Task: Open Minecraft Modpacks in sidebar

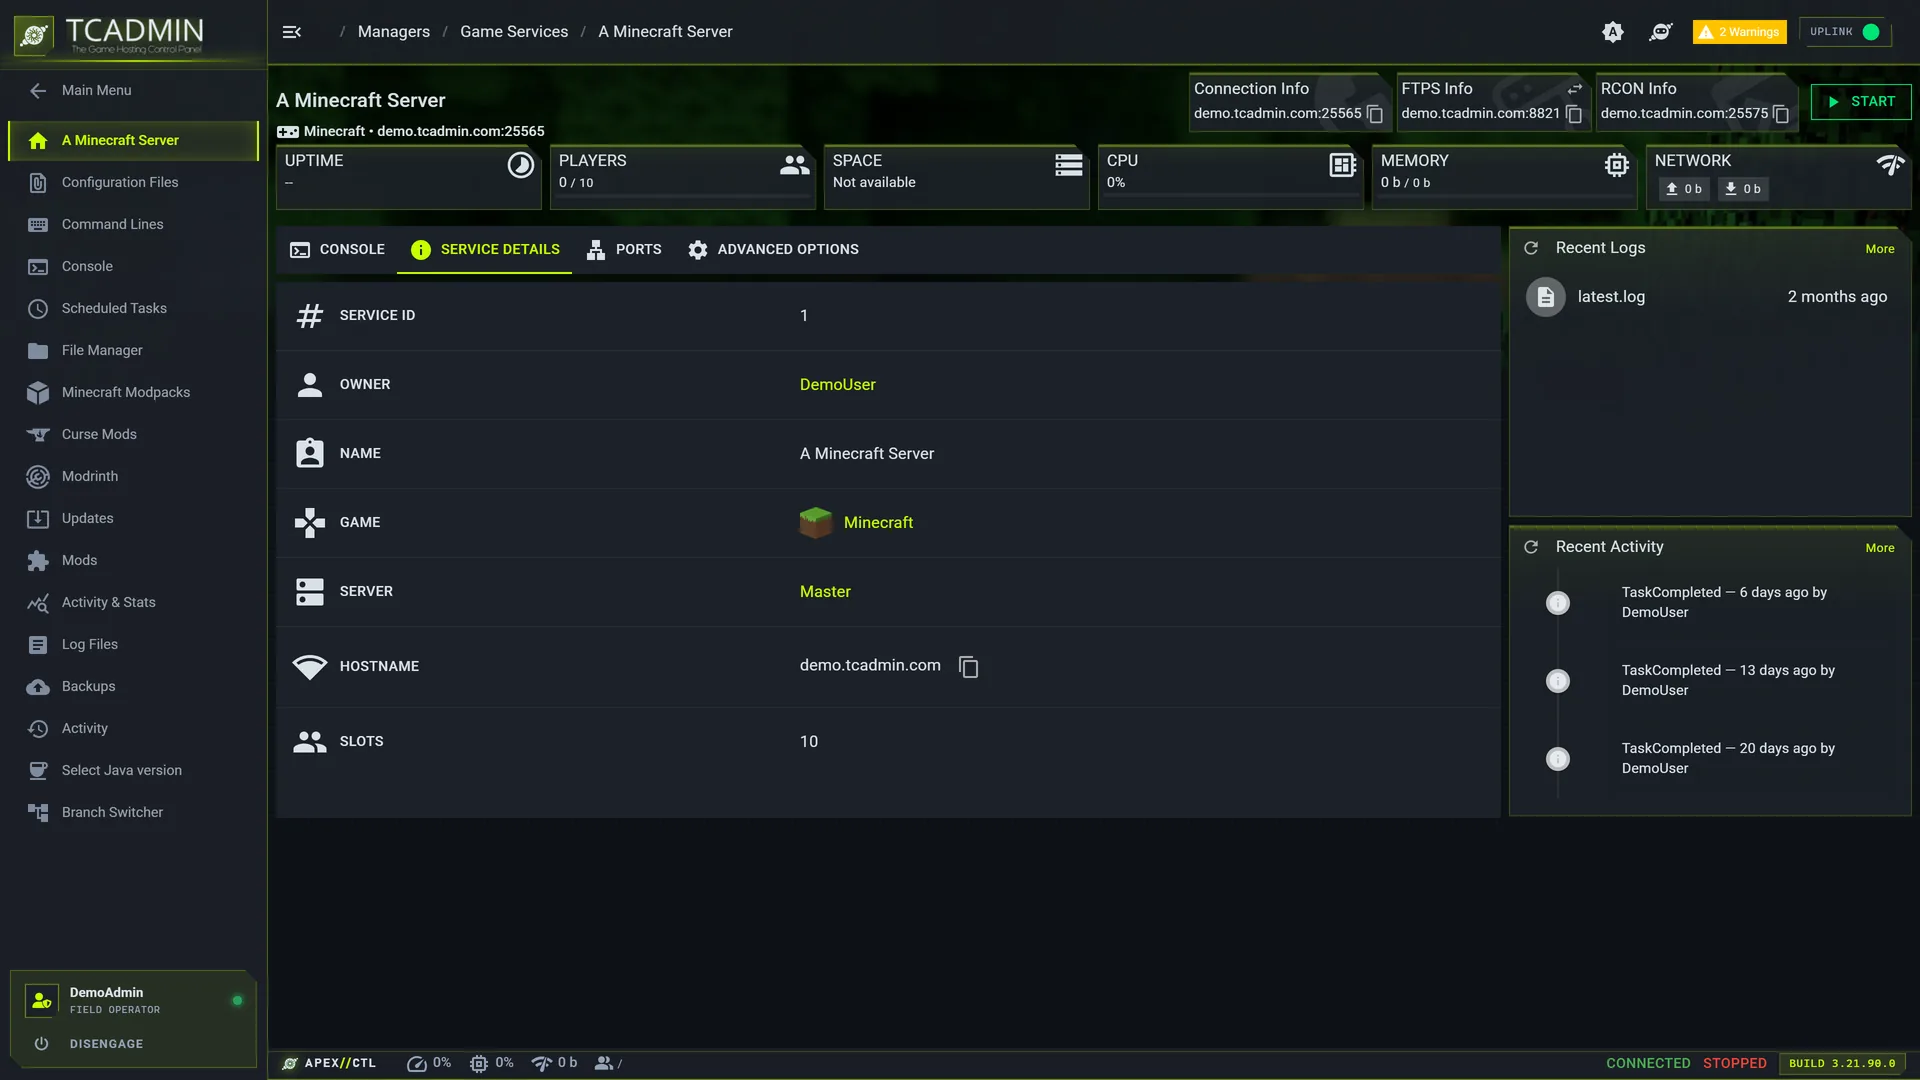Action: [x=133, y=393]
